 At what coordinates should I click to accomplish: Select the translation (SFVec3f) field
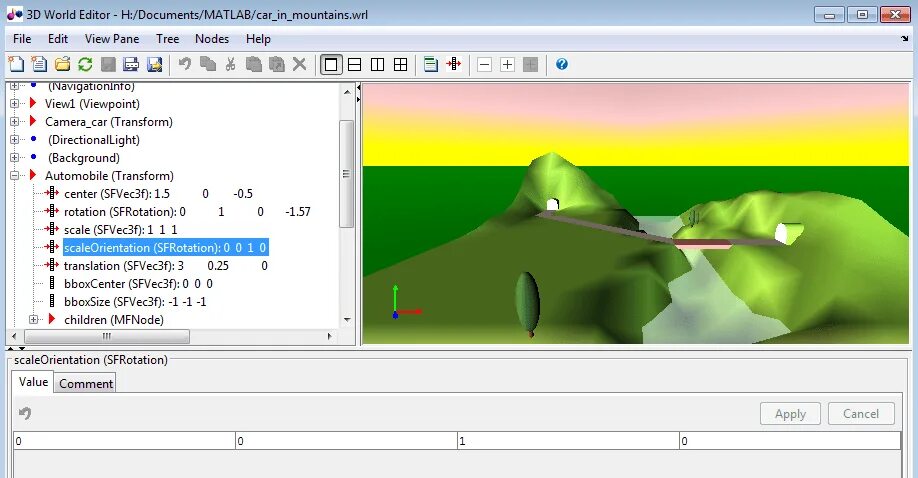click(x=166, y=266)
